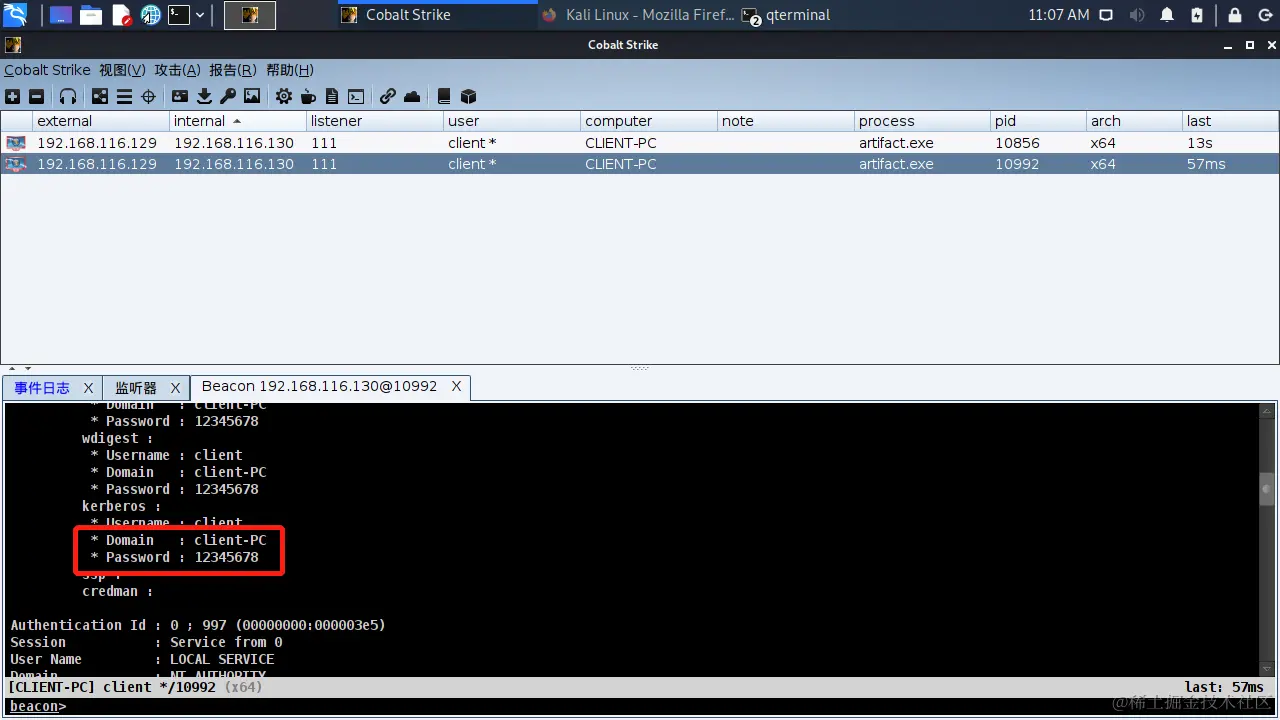The image size is (1280, 720).
Task: Launch the web browser globe icon in panel
Action: (x=151, y=15)
